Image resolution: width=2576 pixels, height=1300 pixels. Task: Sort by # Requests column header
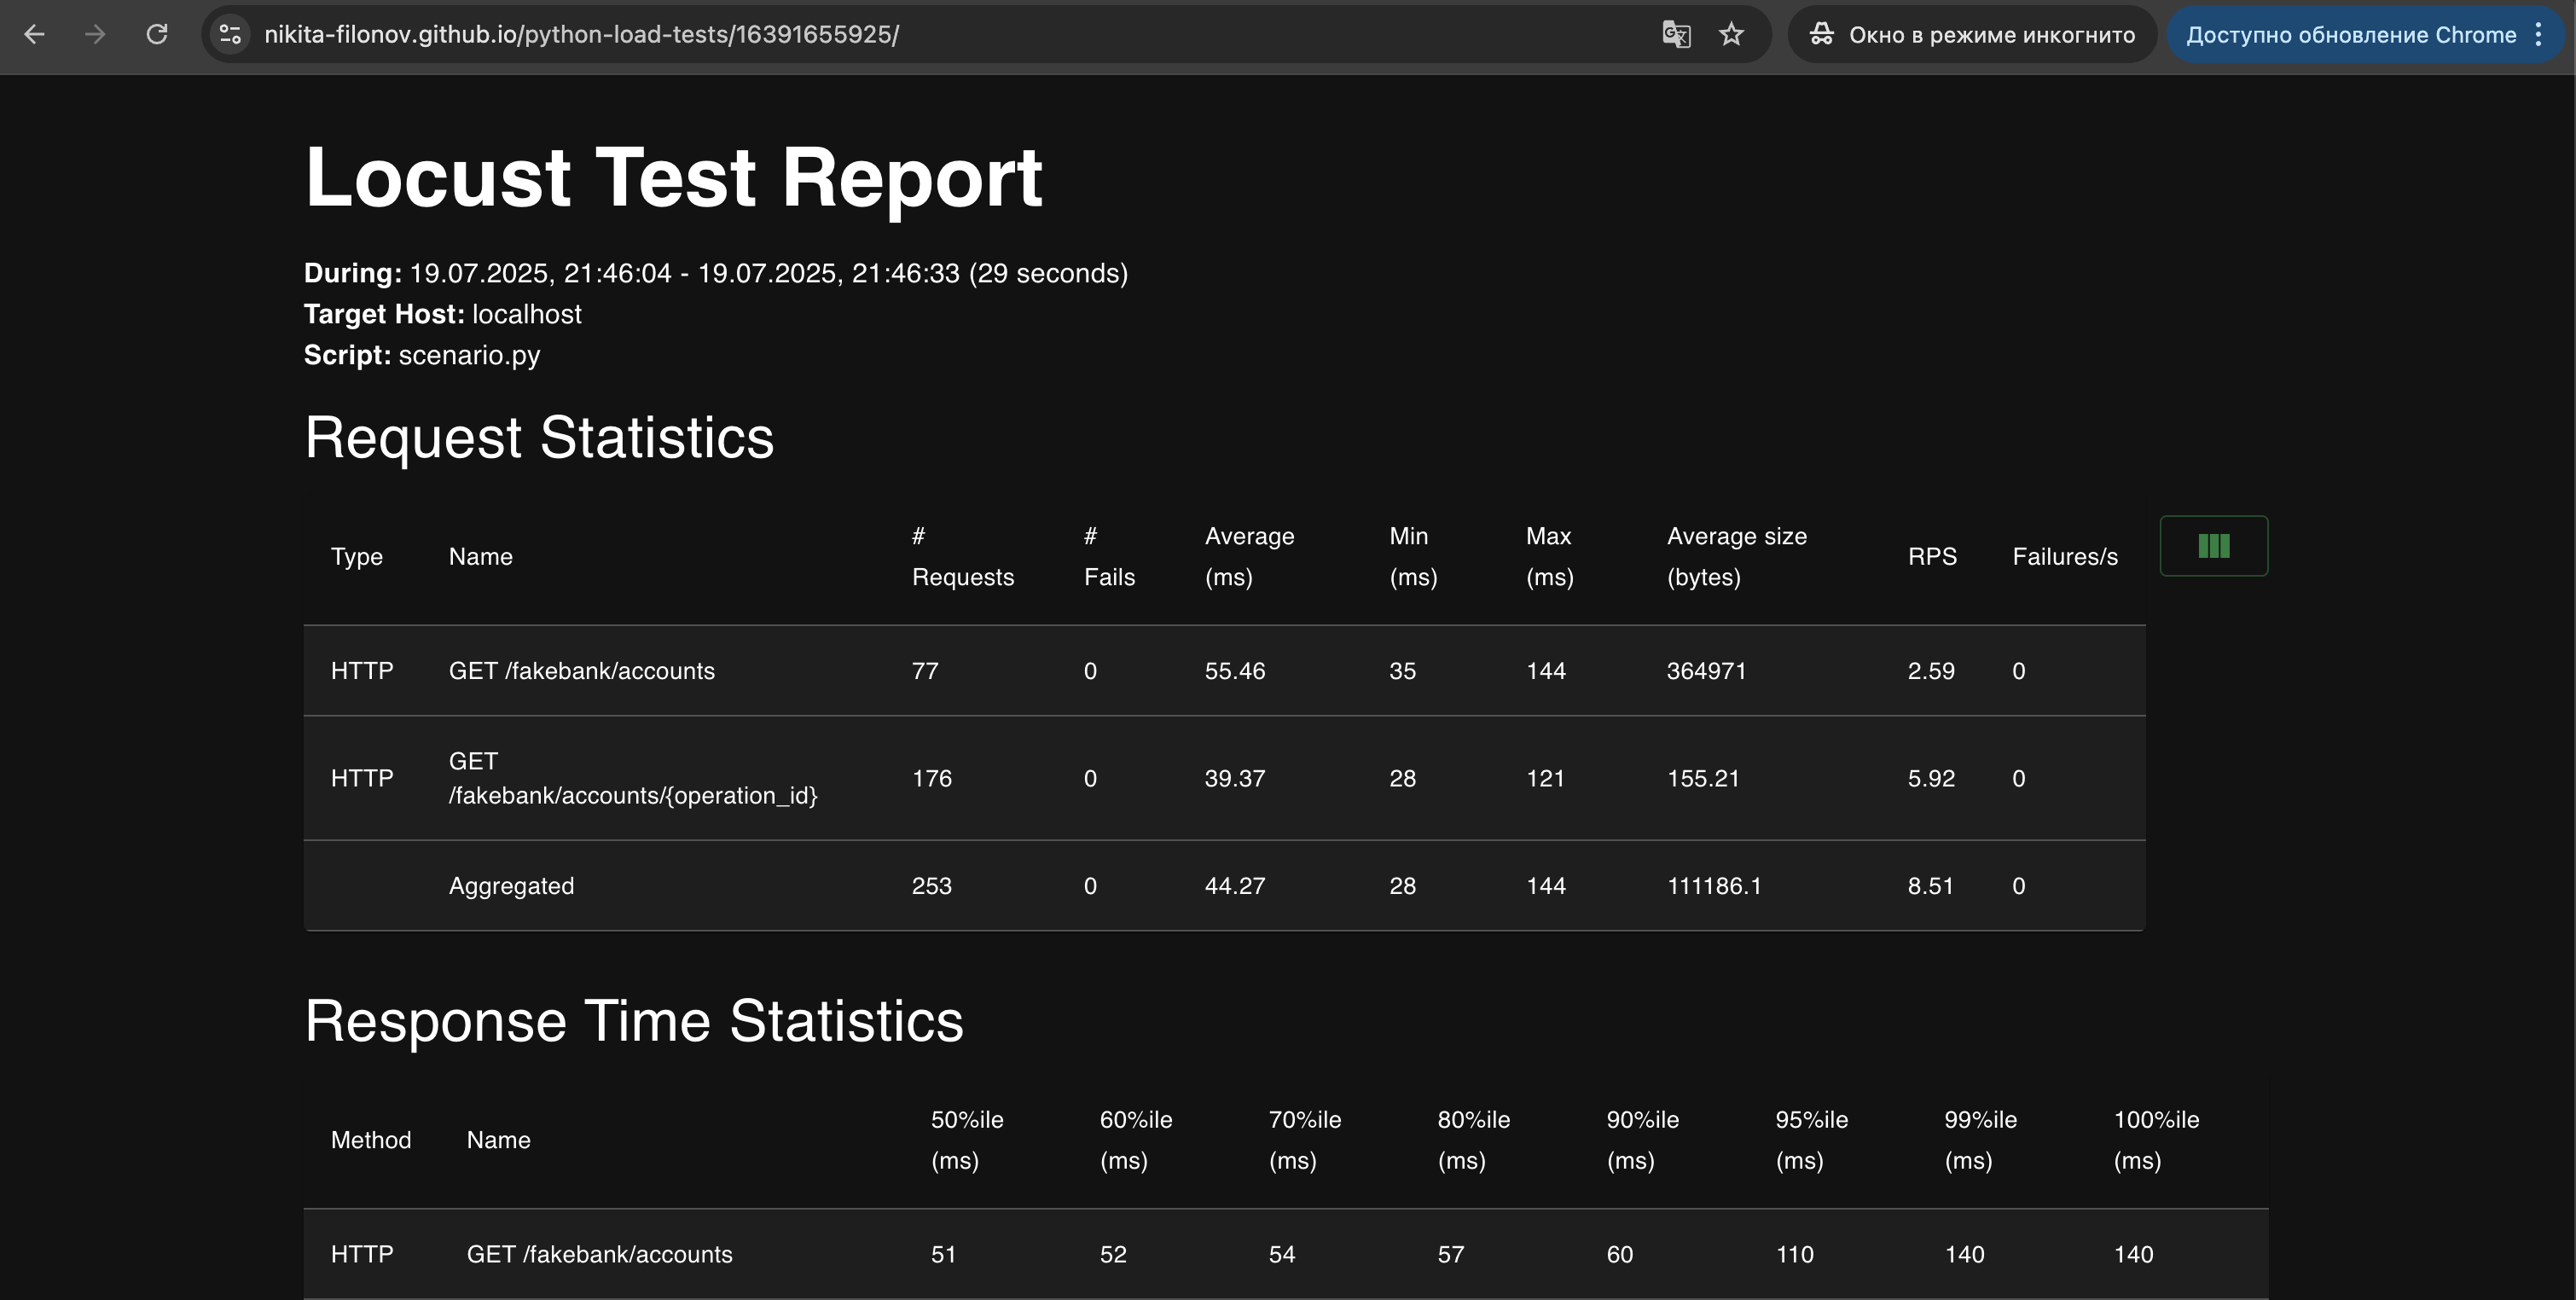(x=962, y=557)
